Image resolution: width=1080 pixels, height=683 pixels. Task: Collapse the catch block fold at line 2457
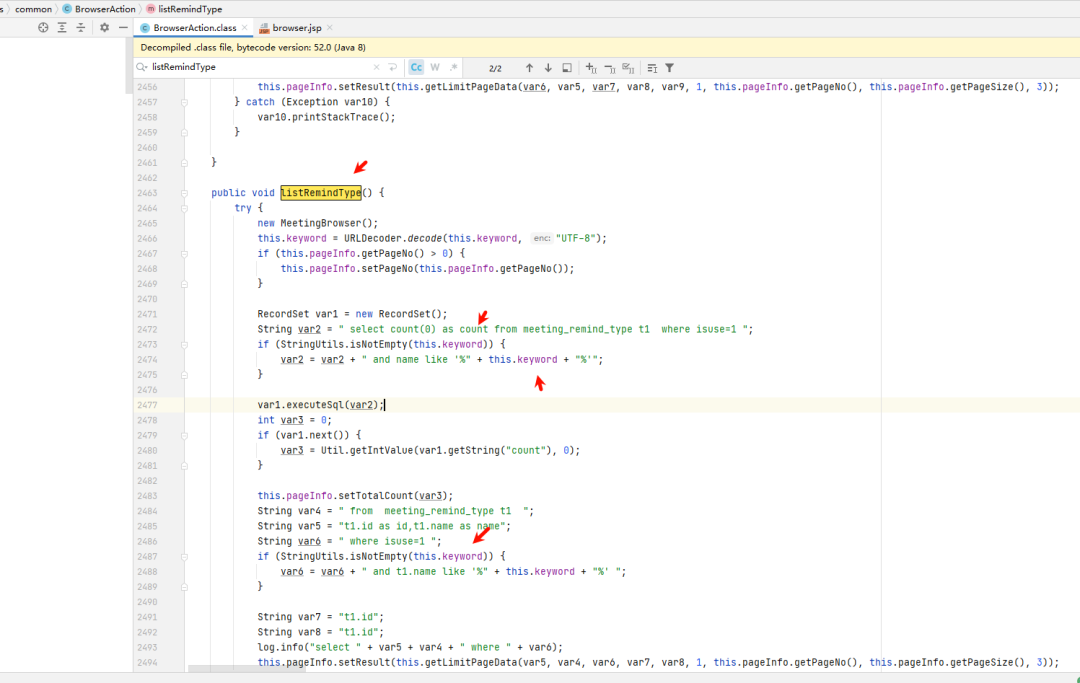pyautogui.click(x=184, y=103)
